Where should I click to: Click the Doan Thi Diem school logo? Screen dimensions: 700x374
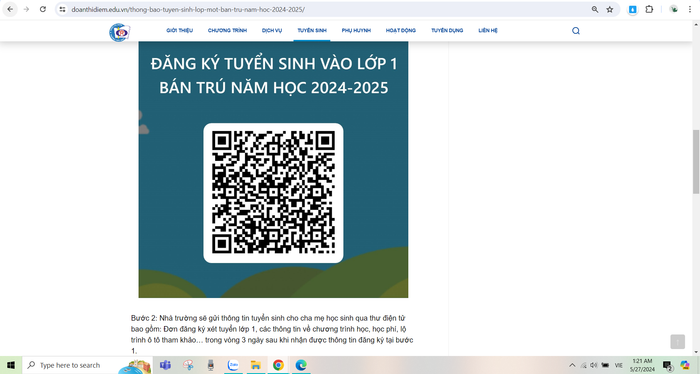119,32
